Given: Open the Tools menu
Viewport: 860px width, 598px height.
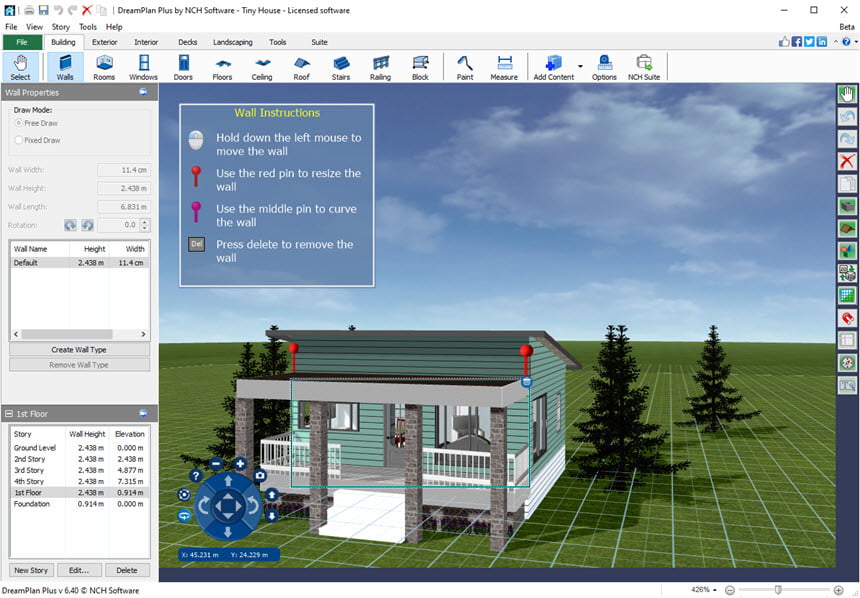Looking at the screenshot, I should (x=88, y=26).
